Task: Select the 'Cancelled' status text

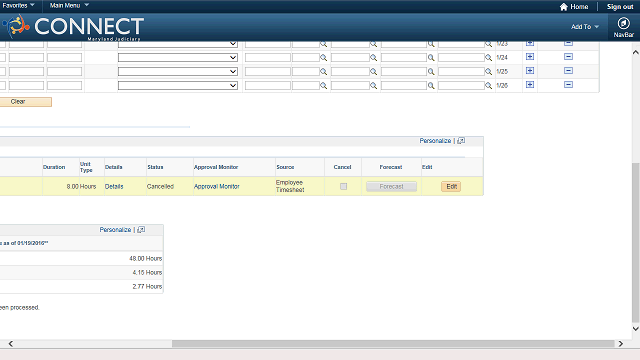Action: point(160,187)
